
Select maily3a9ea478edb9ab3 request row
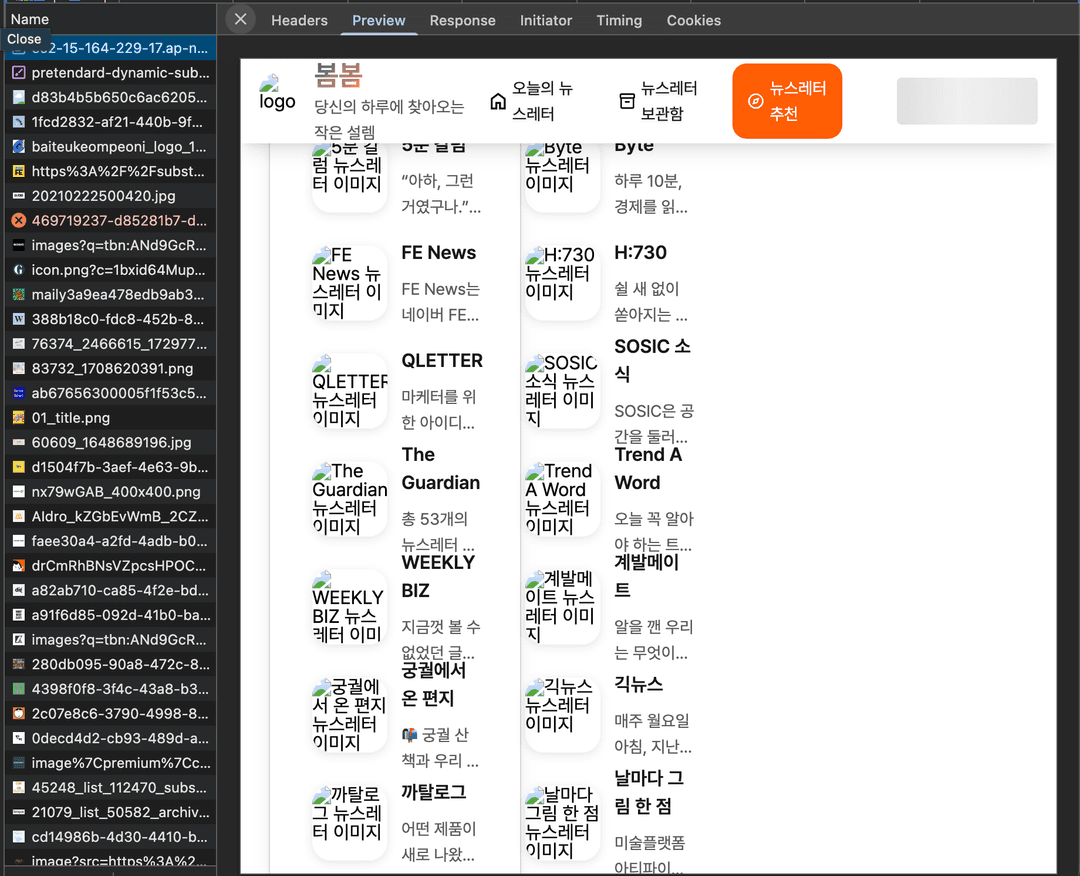coord(110,295)
